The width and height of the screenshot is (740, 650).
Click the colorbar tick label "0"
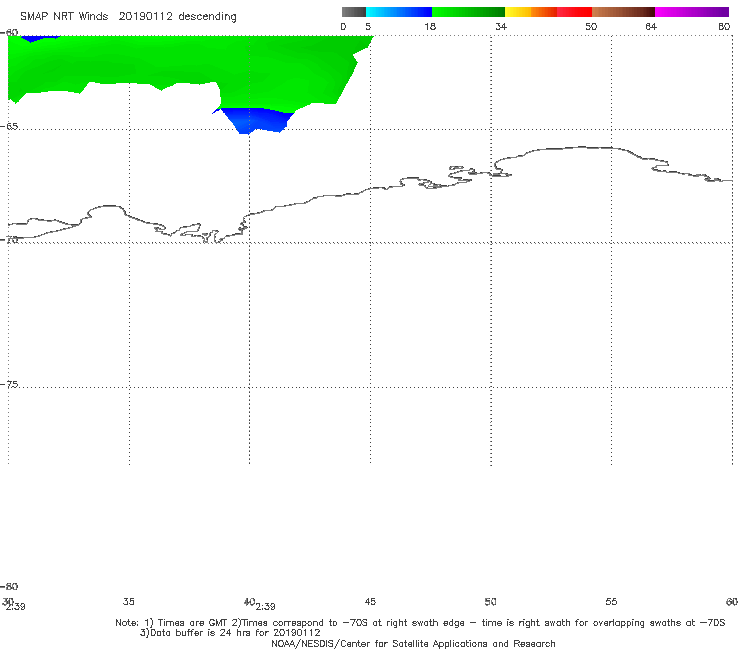(343, 26)
